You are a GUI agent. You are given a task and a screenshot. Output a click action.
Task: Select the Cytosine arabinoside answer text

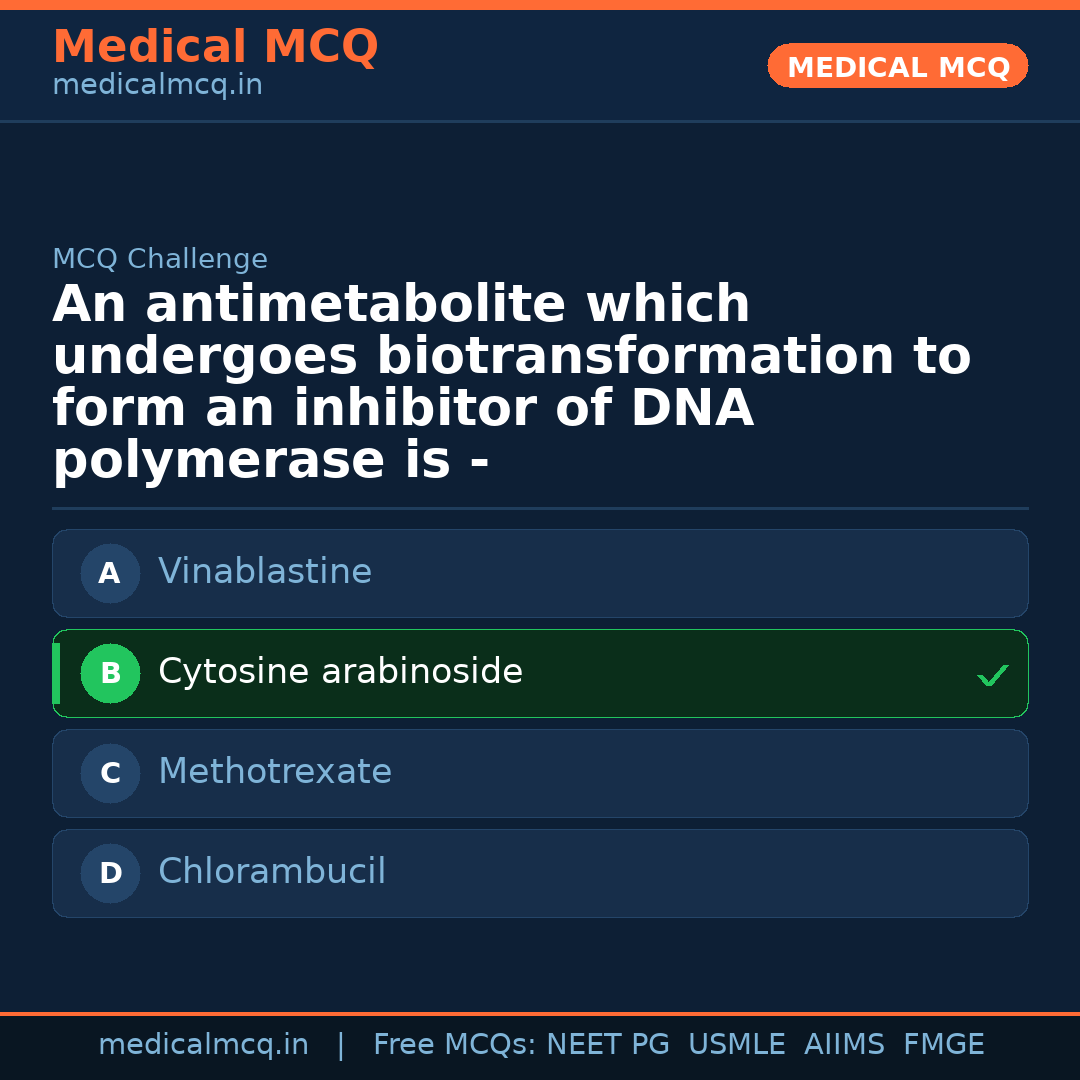pyautogui.click(x=340, y=672)
